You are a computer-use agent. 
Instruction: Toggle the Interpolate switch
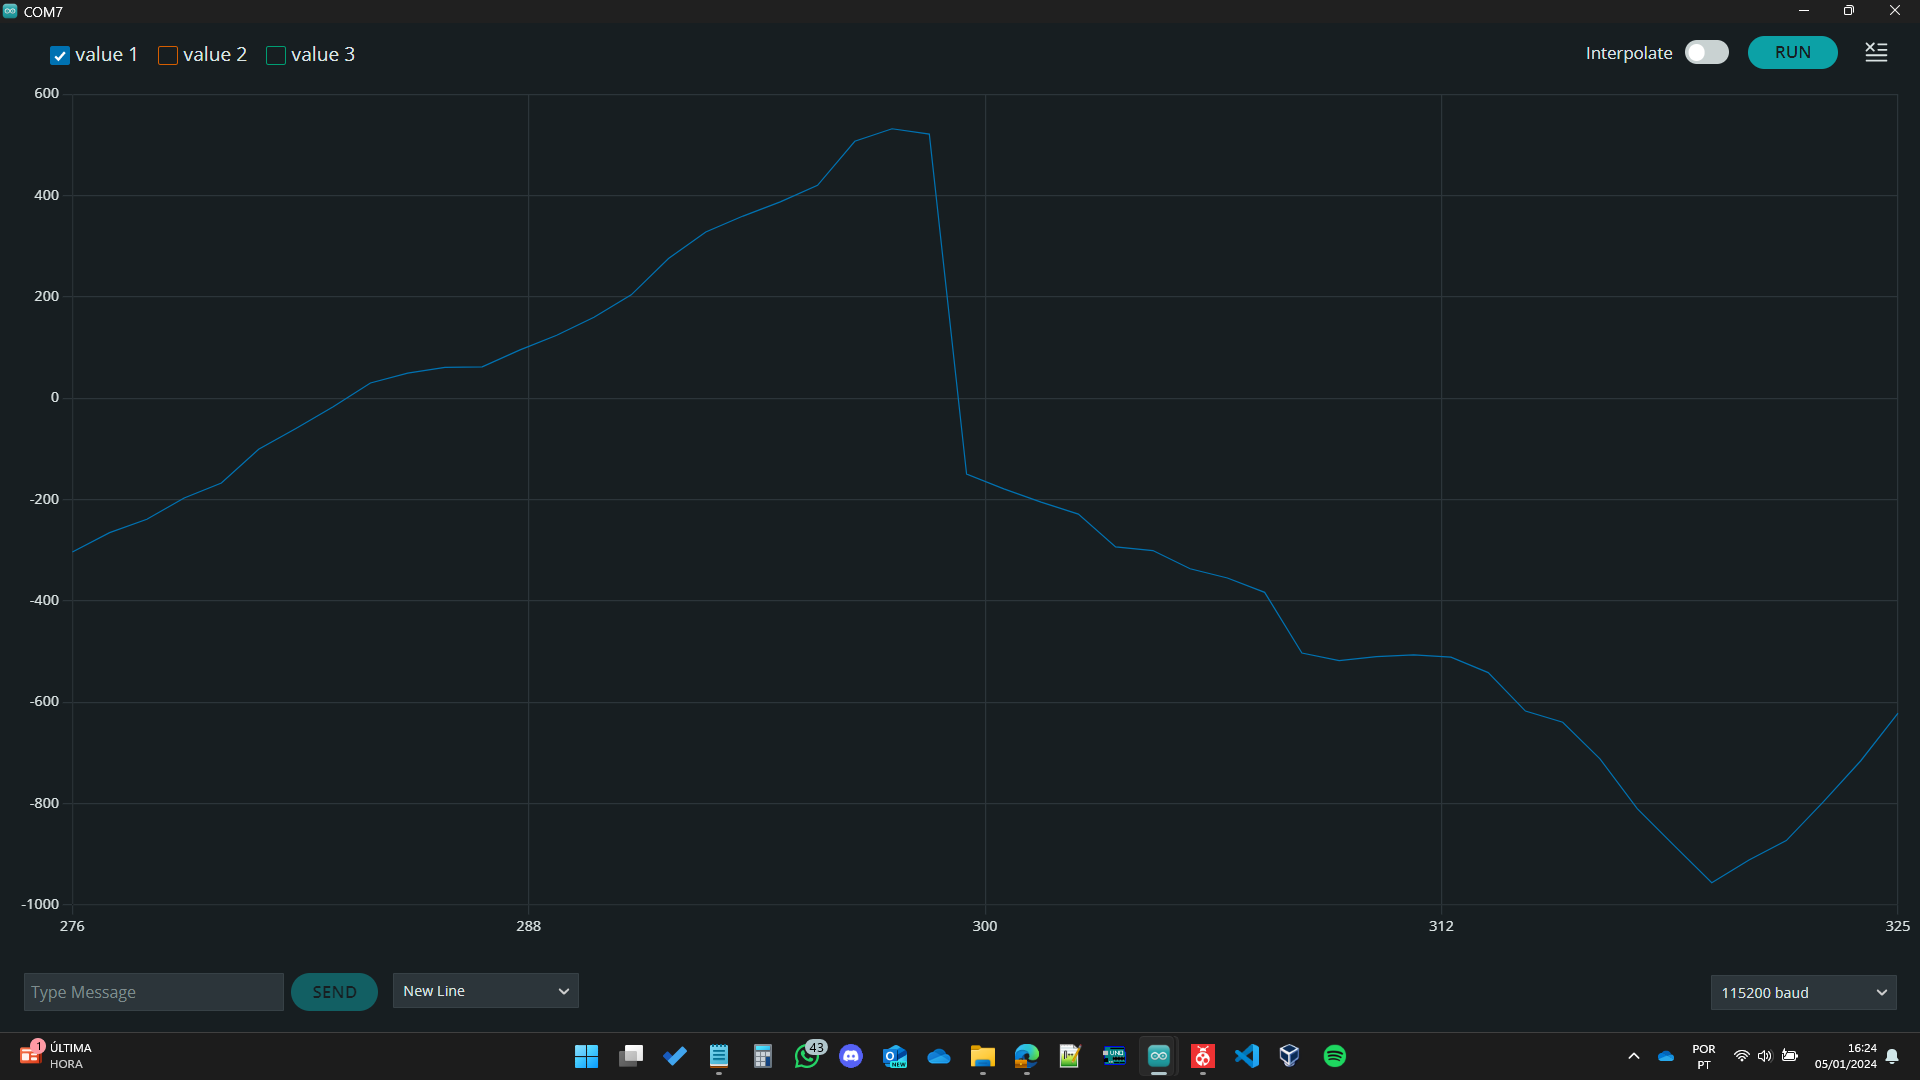tap(1706, 53)
